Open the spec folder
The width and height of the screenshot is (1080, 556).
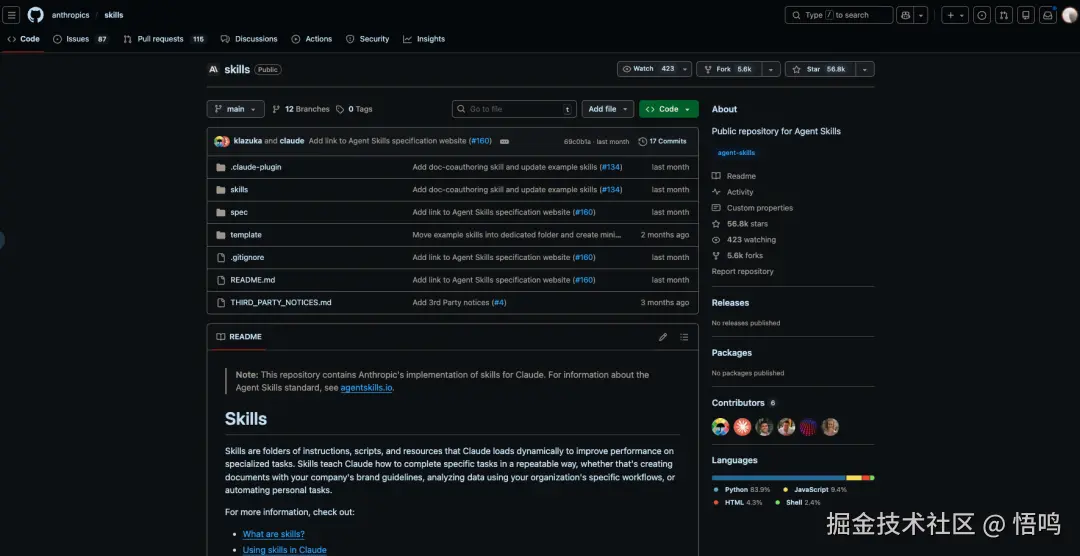pyautogui.click(x=239, y=212)
